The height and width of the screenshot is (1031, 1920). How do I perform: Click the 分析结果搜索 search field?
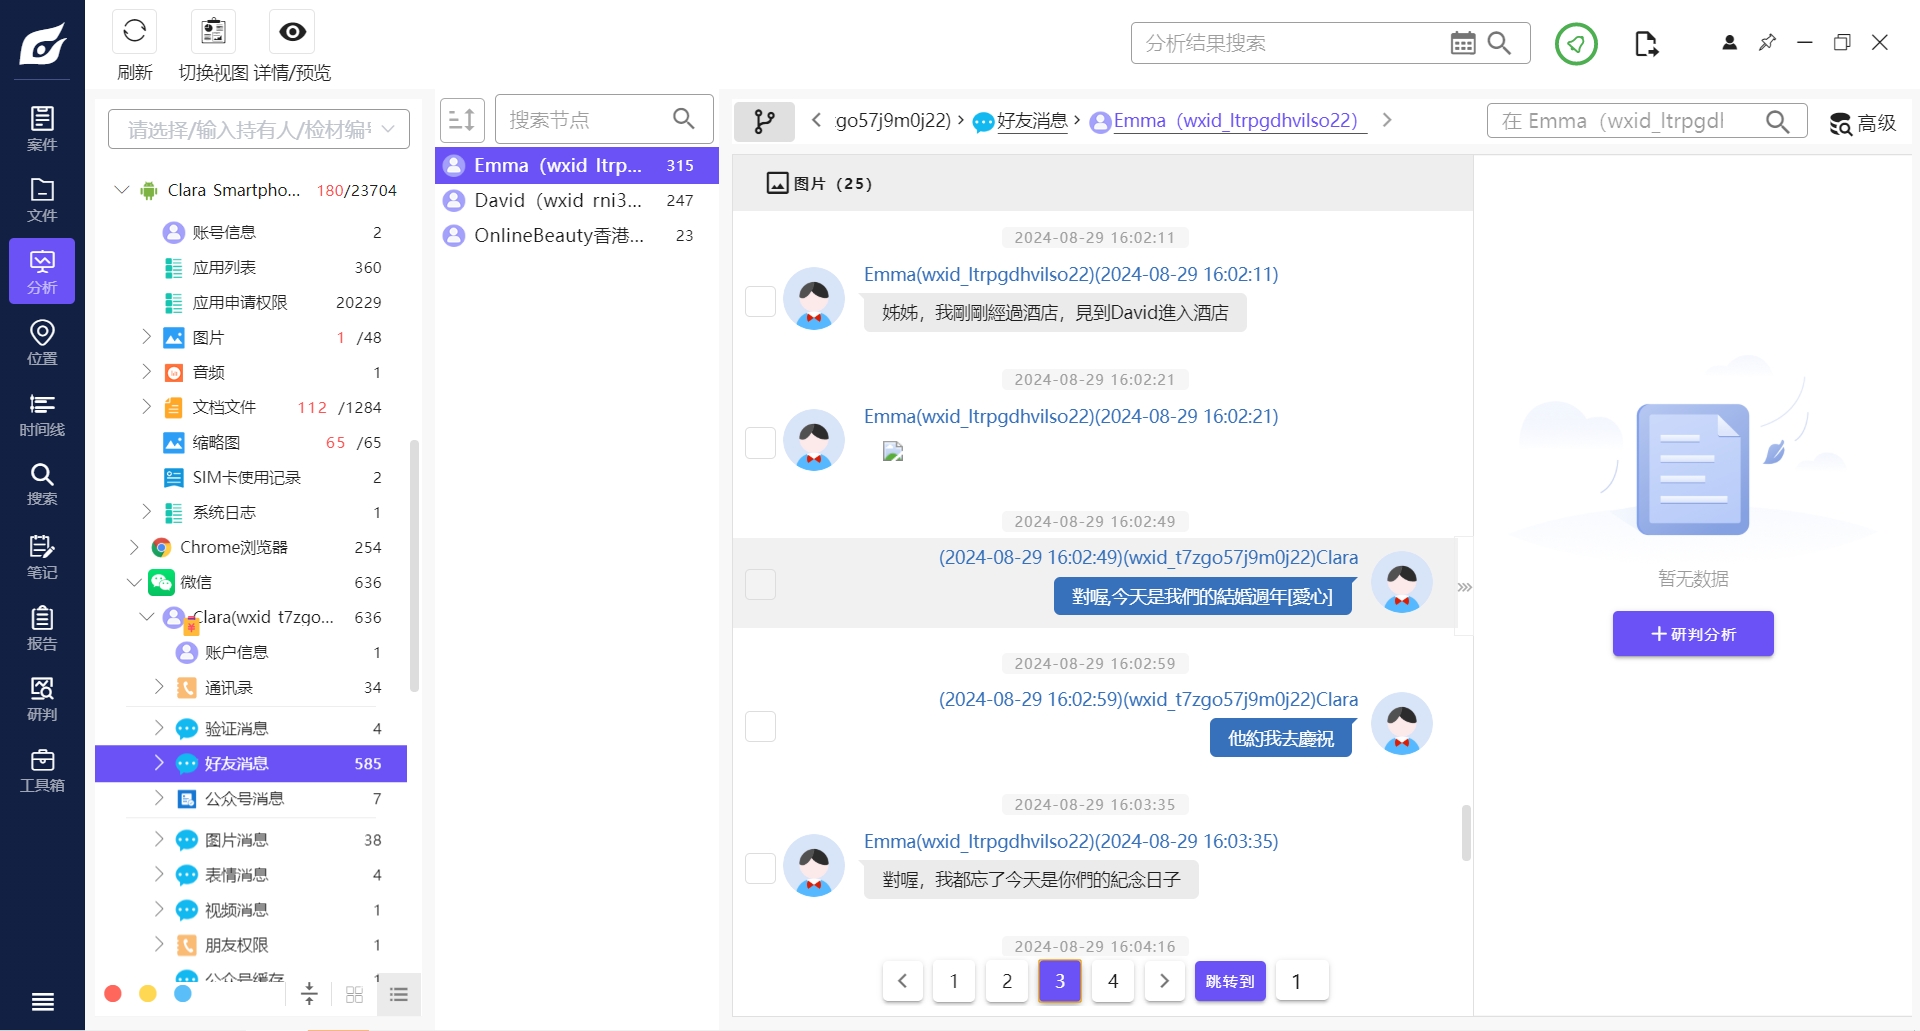click(x=1290, y=43)
